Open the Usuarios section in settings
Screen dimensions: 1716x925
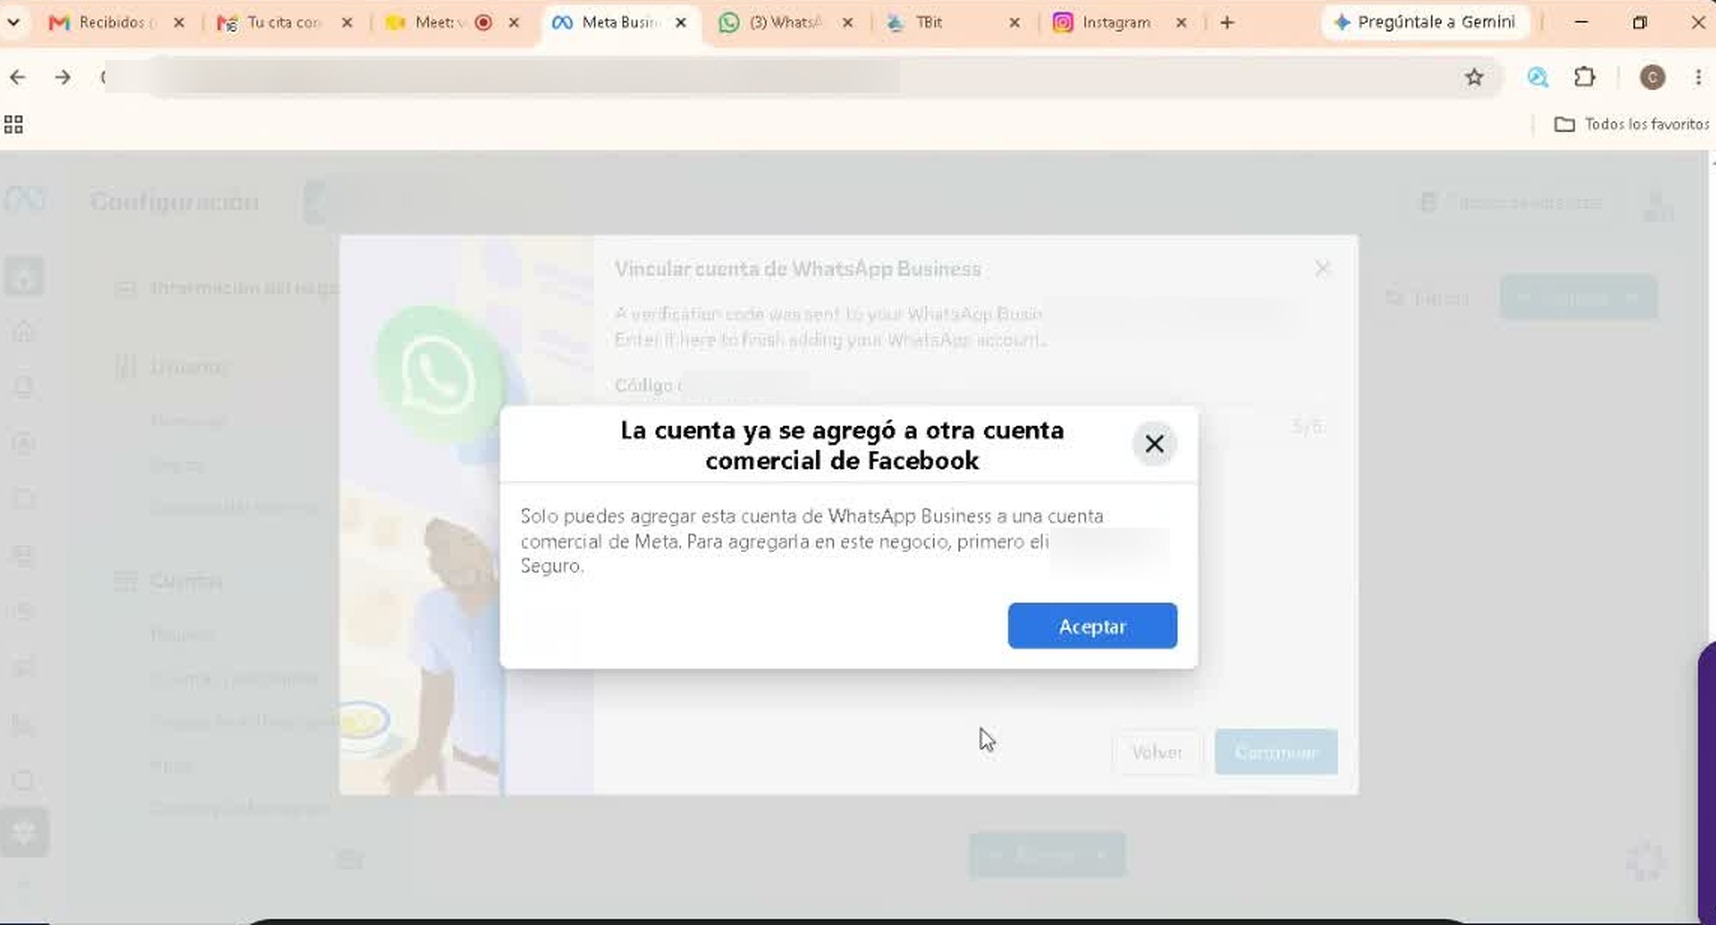point(190,367)
